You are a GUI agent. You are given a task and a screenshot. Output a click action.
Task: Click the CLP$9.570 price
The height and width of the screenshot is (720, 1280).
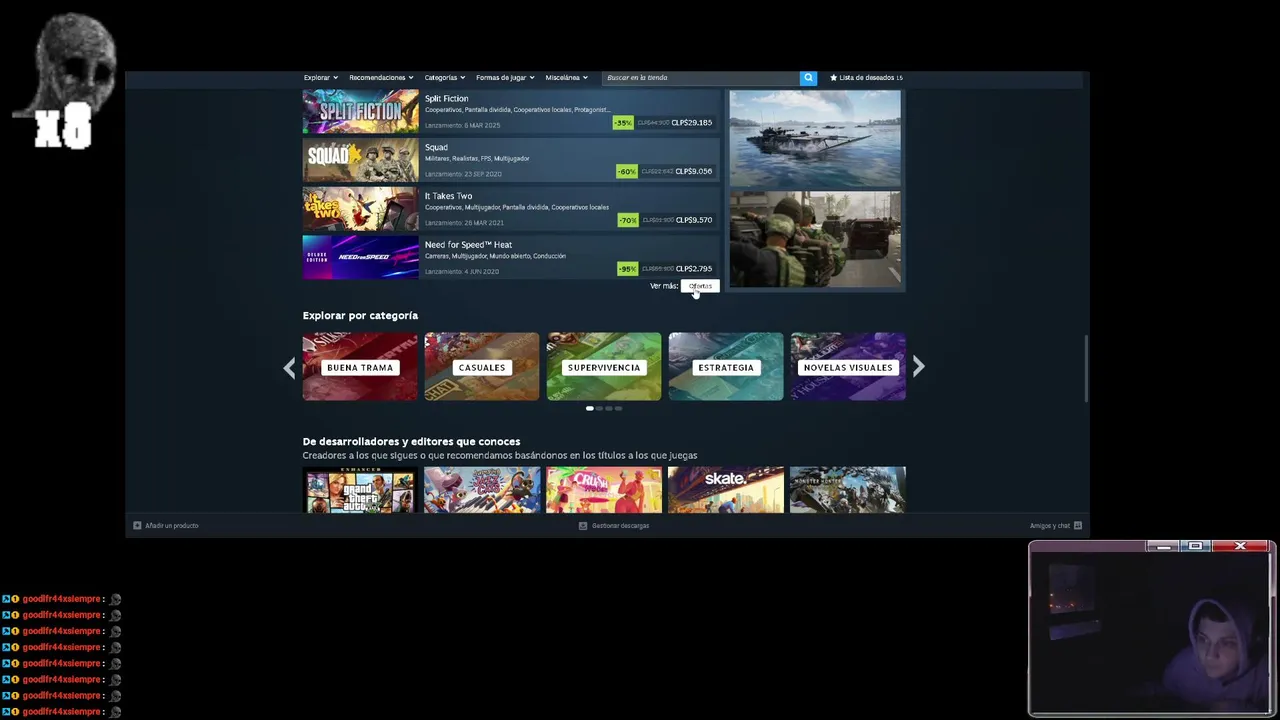coord(694,220)
